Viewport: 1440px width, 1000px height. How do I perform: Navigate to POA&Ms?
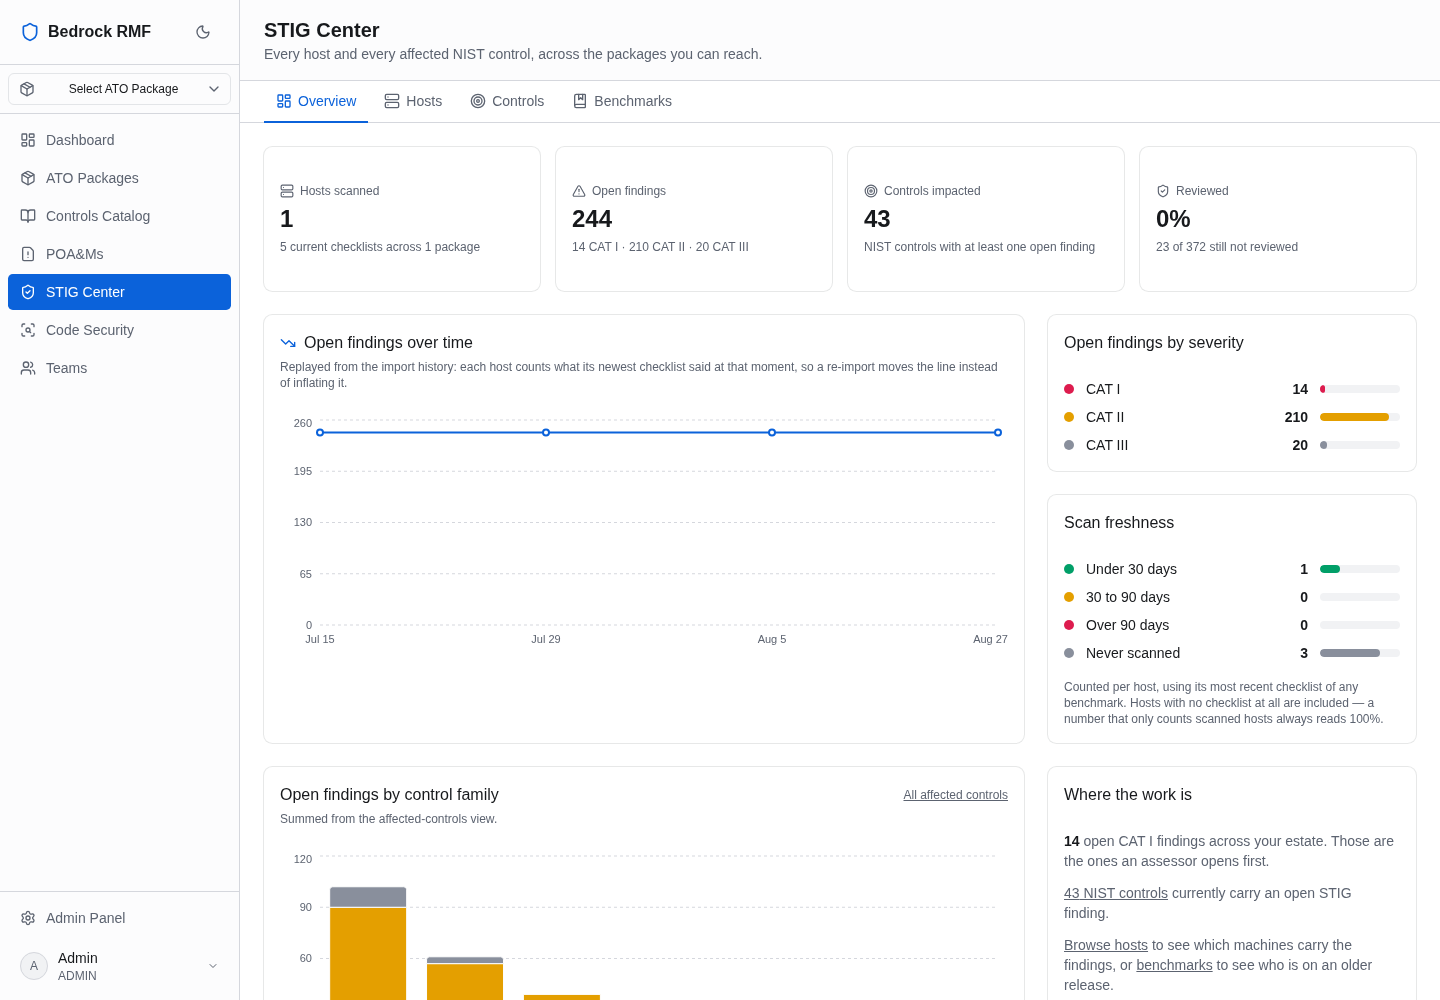point(119,254)
